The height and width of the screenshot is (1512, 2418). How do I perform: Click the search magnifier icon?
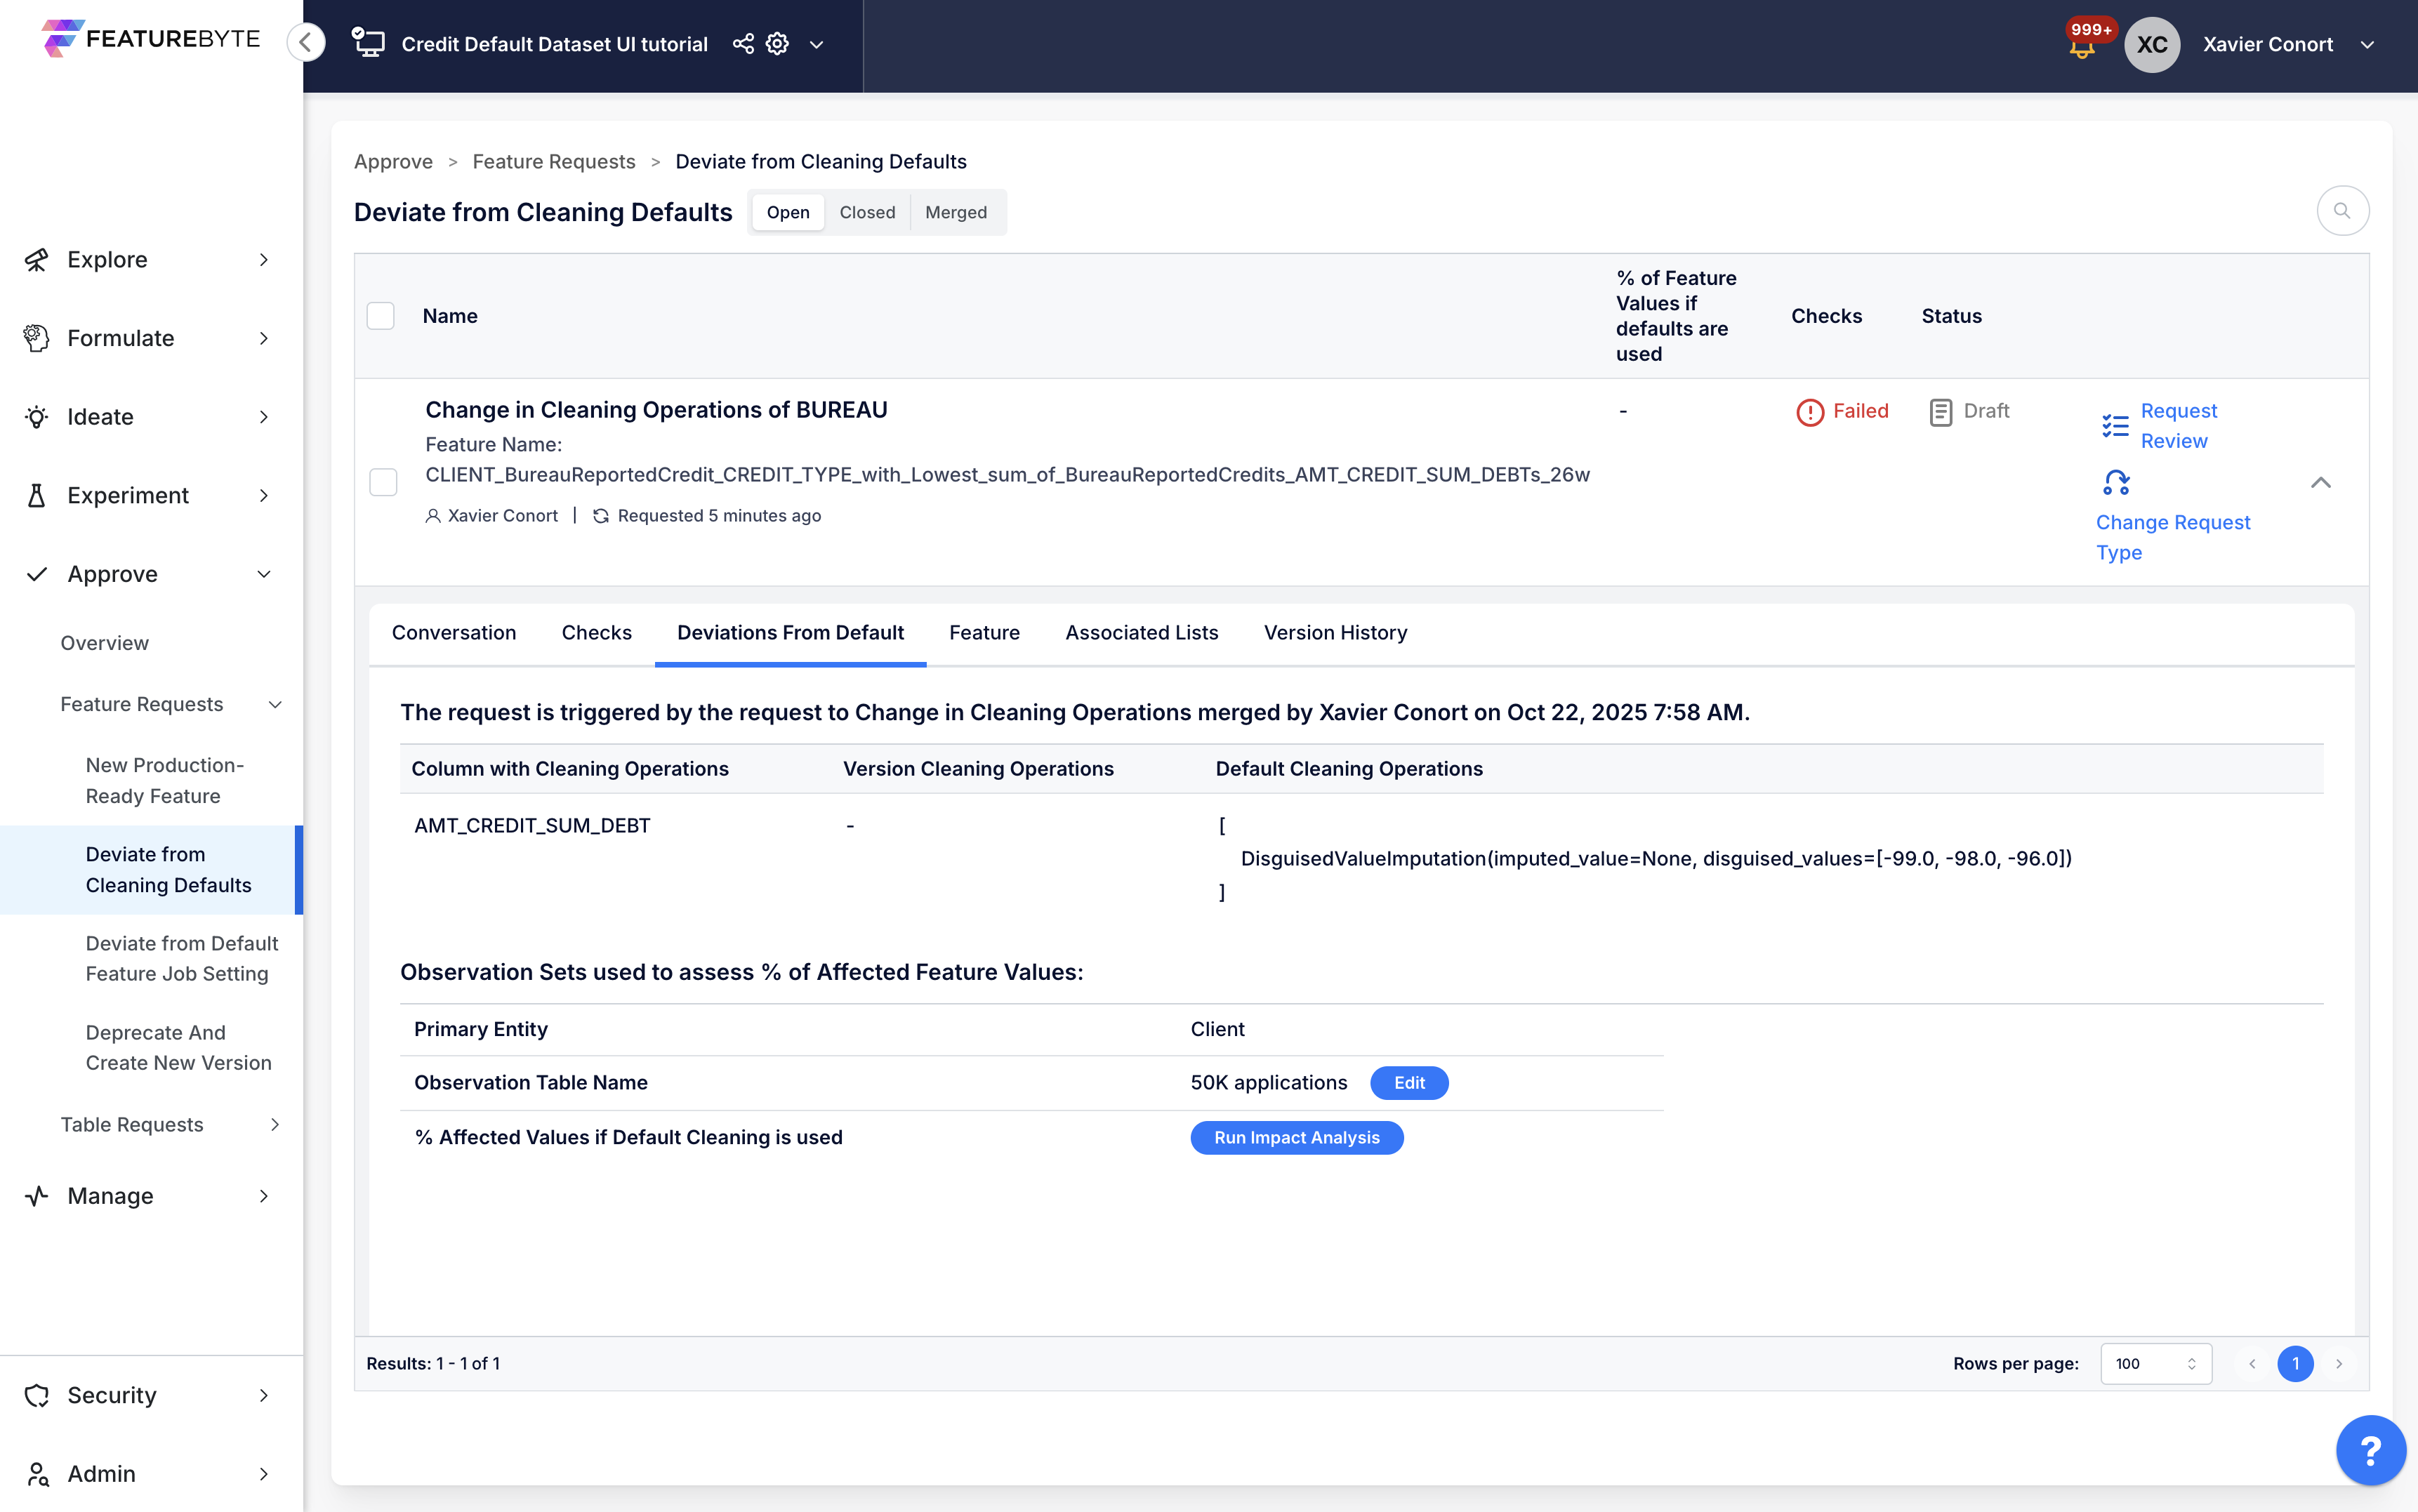pyautogui.click(x=2342, y=211)
